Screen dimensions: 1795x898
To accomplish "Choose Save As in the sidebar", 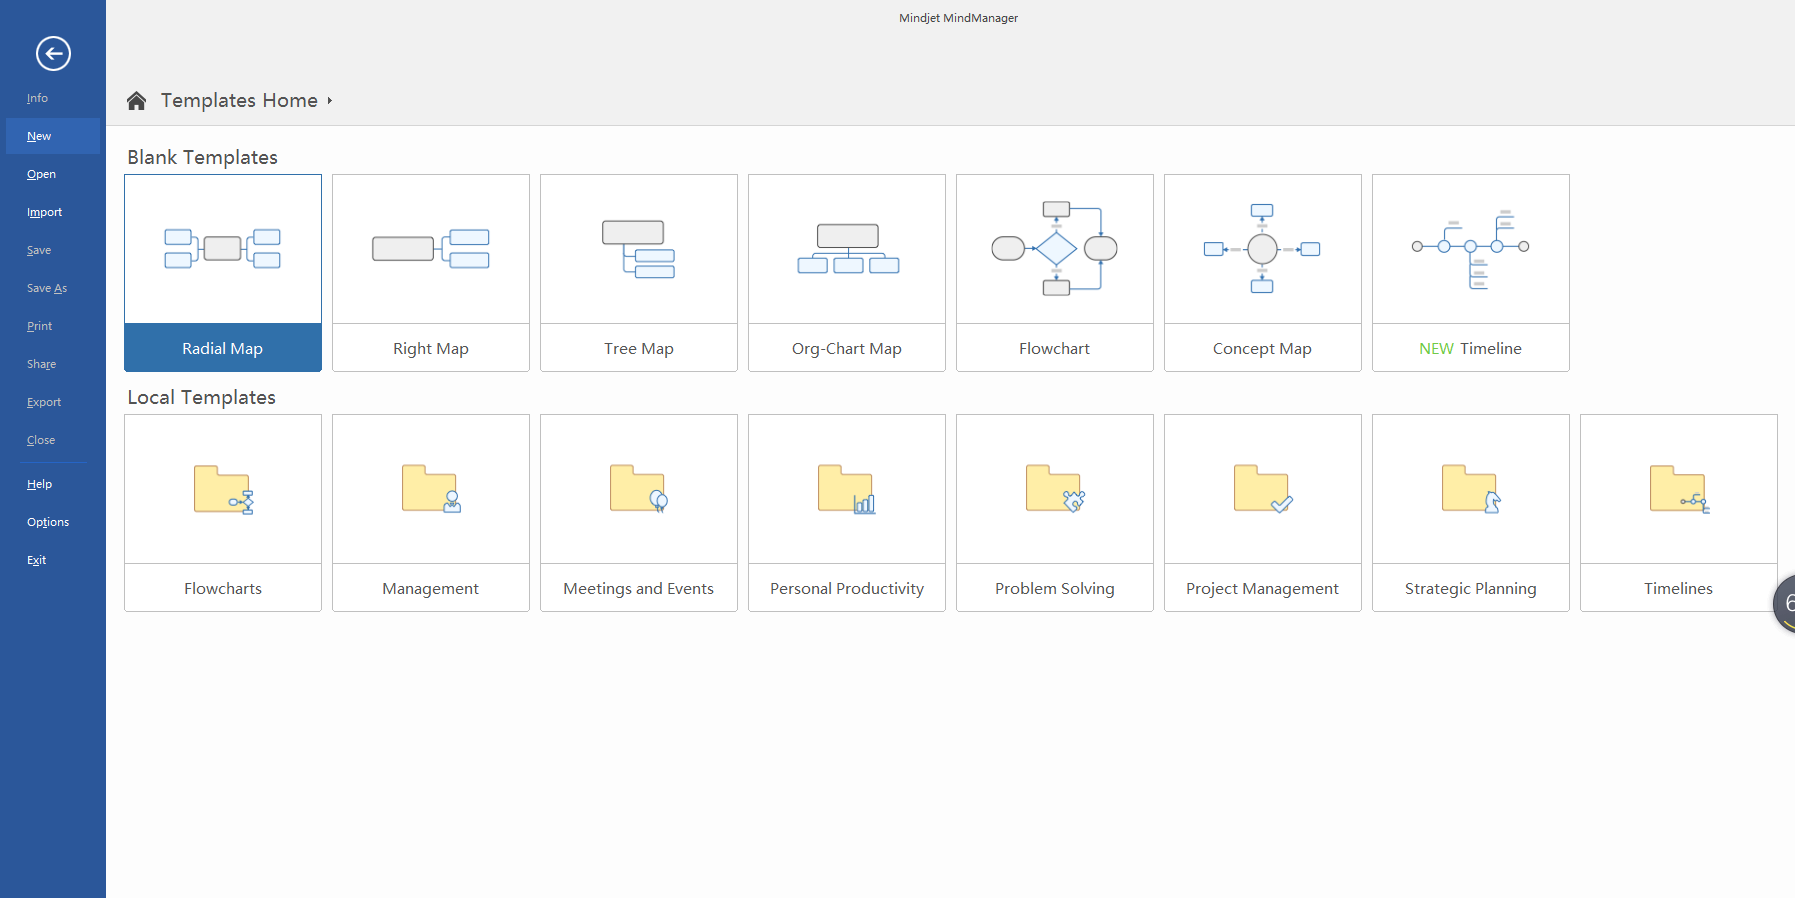I will tap(47, 288).
